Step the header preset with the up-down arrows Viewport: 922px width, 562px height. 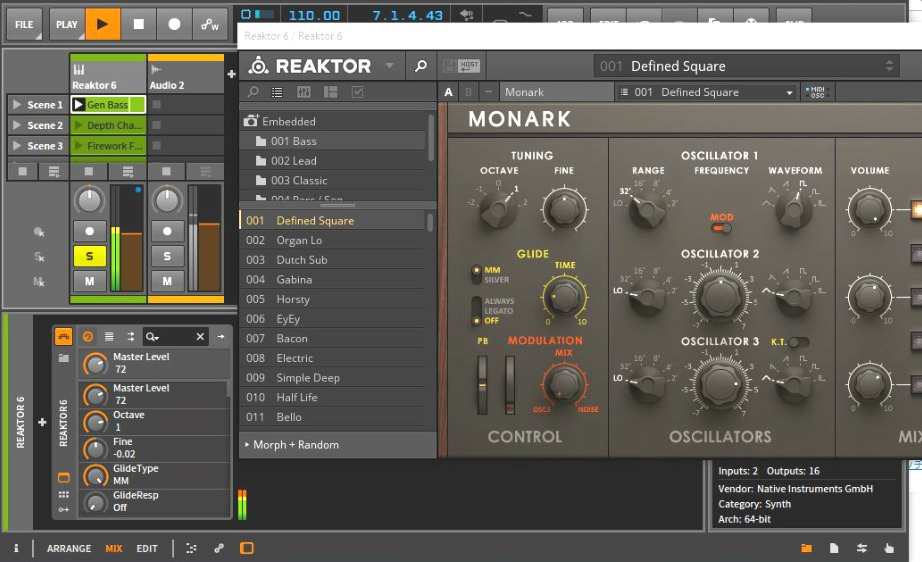pyautogui.click(x=889, y=66)
